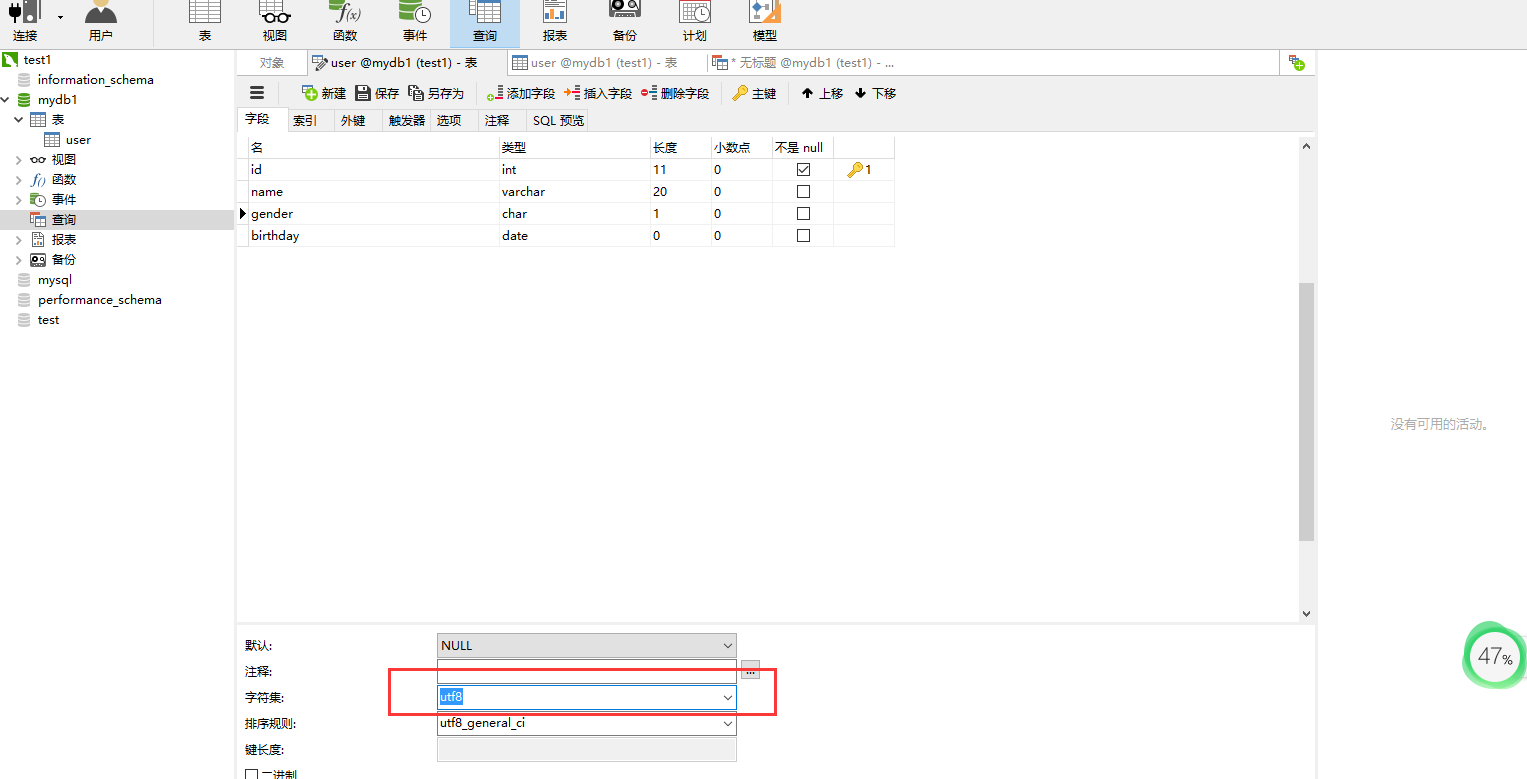Check 不是null for the birthday field

(x=802, y=235)
